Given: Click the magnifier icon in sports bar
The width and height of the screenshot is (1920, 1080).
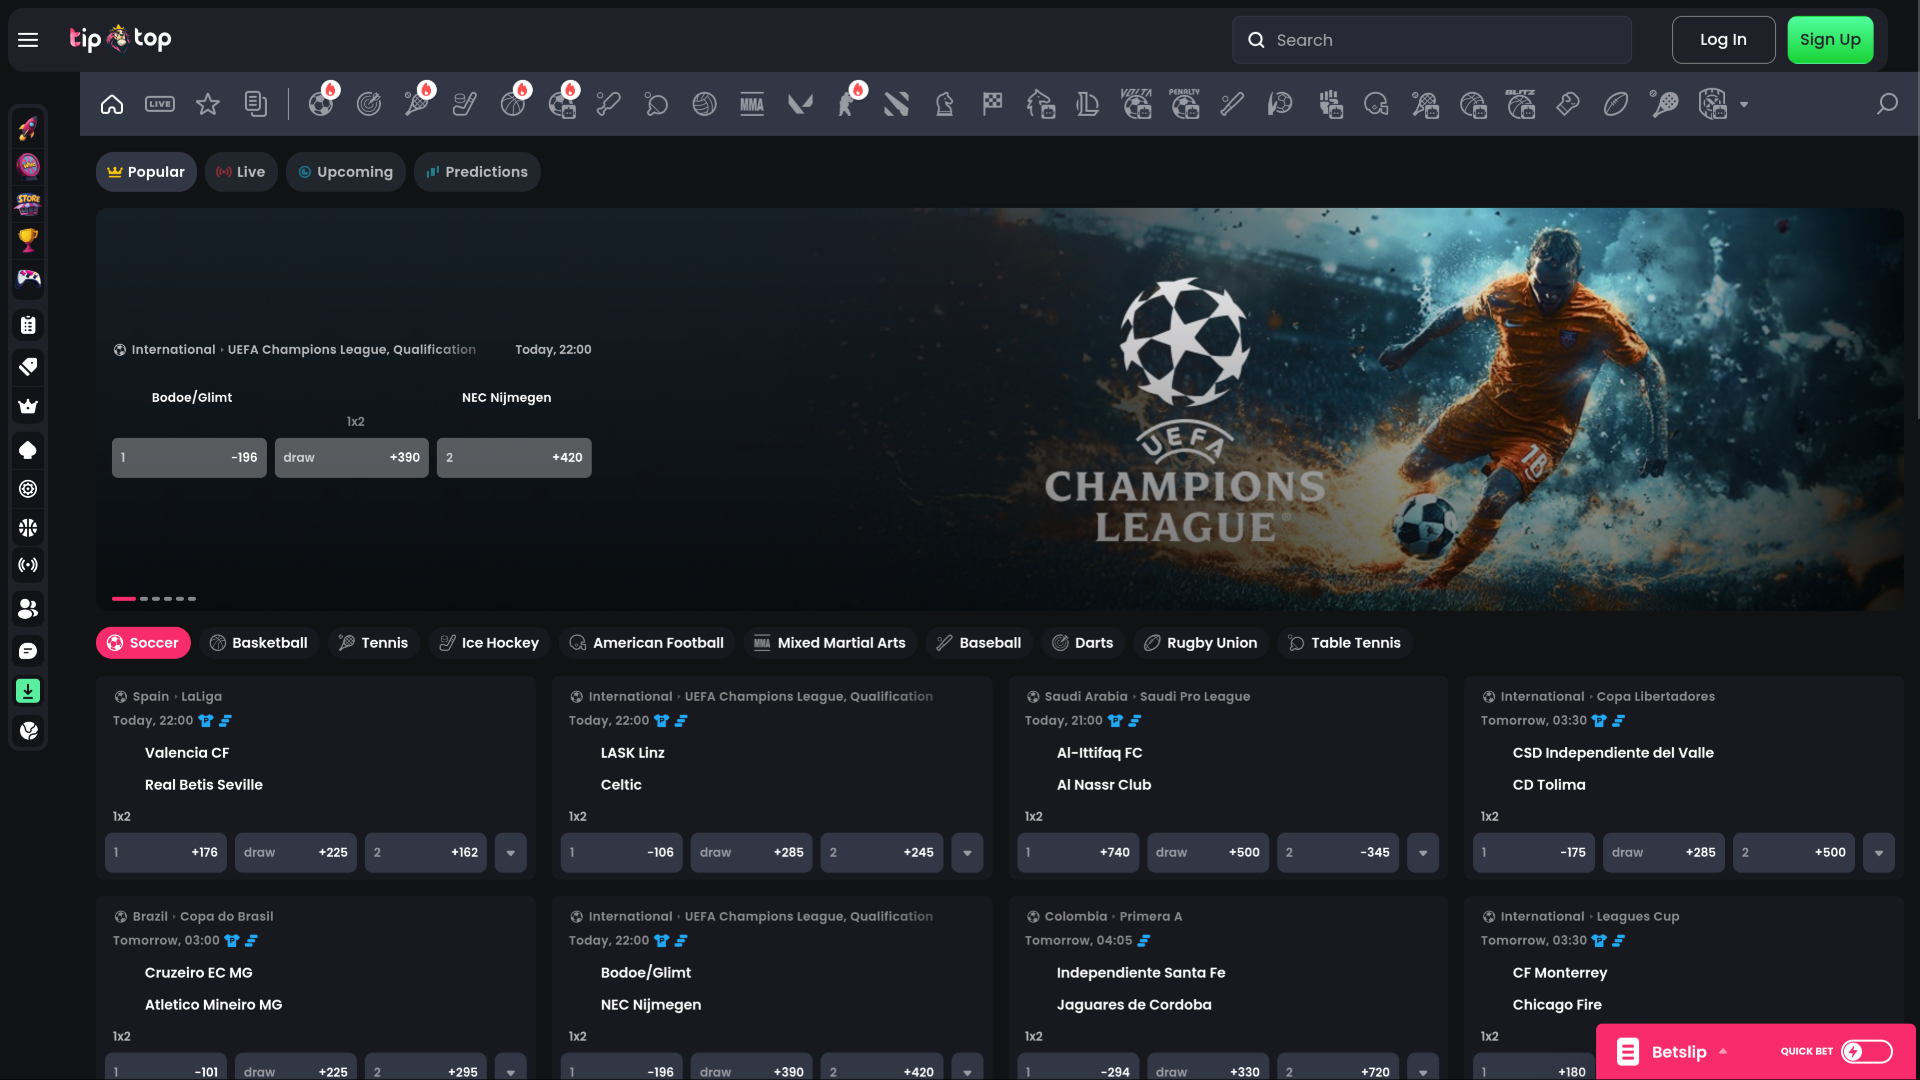Looking at the screenshot, I should (x=1887, y=104).
